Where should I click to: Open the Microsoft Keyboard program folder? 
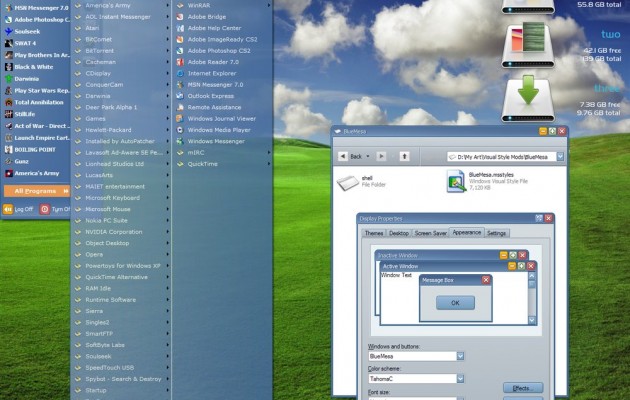click(x=122, y=198)
